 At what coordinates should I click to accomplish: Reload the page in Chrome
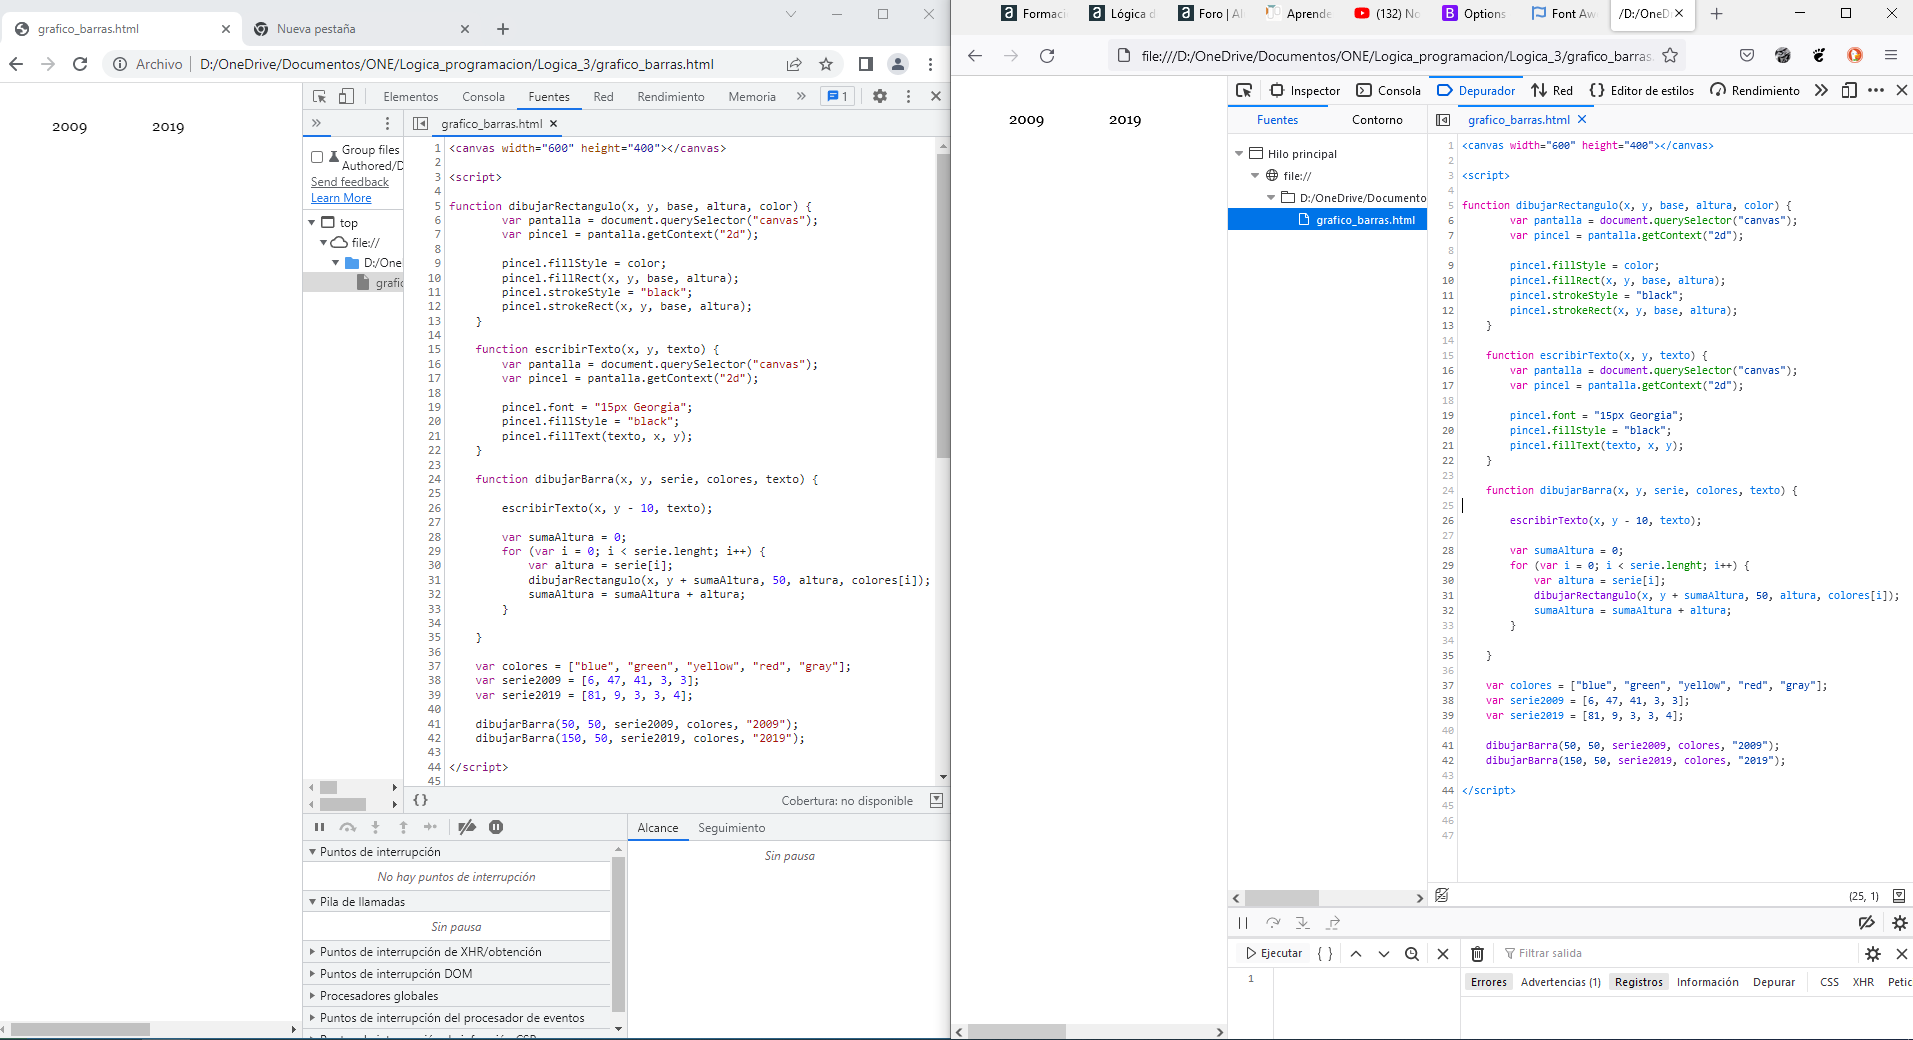(x=80, y=64)
